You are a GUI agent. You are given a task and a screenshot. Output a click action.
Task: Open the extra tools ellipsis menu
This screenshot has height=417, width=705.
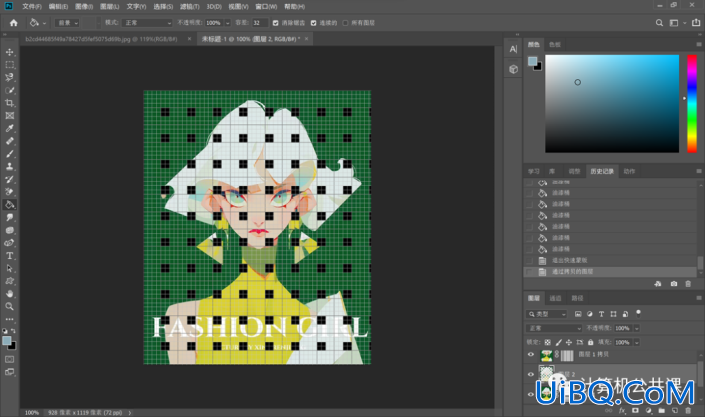(9, 319)
